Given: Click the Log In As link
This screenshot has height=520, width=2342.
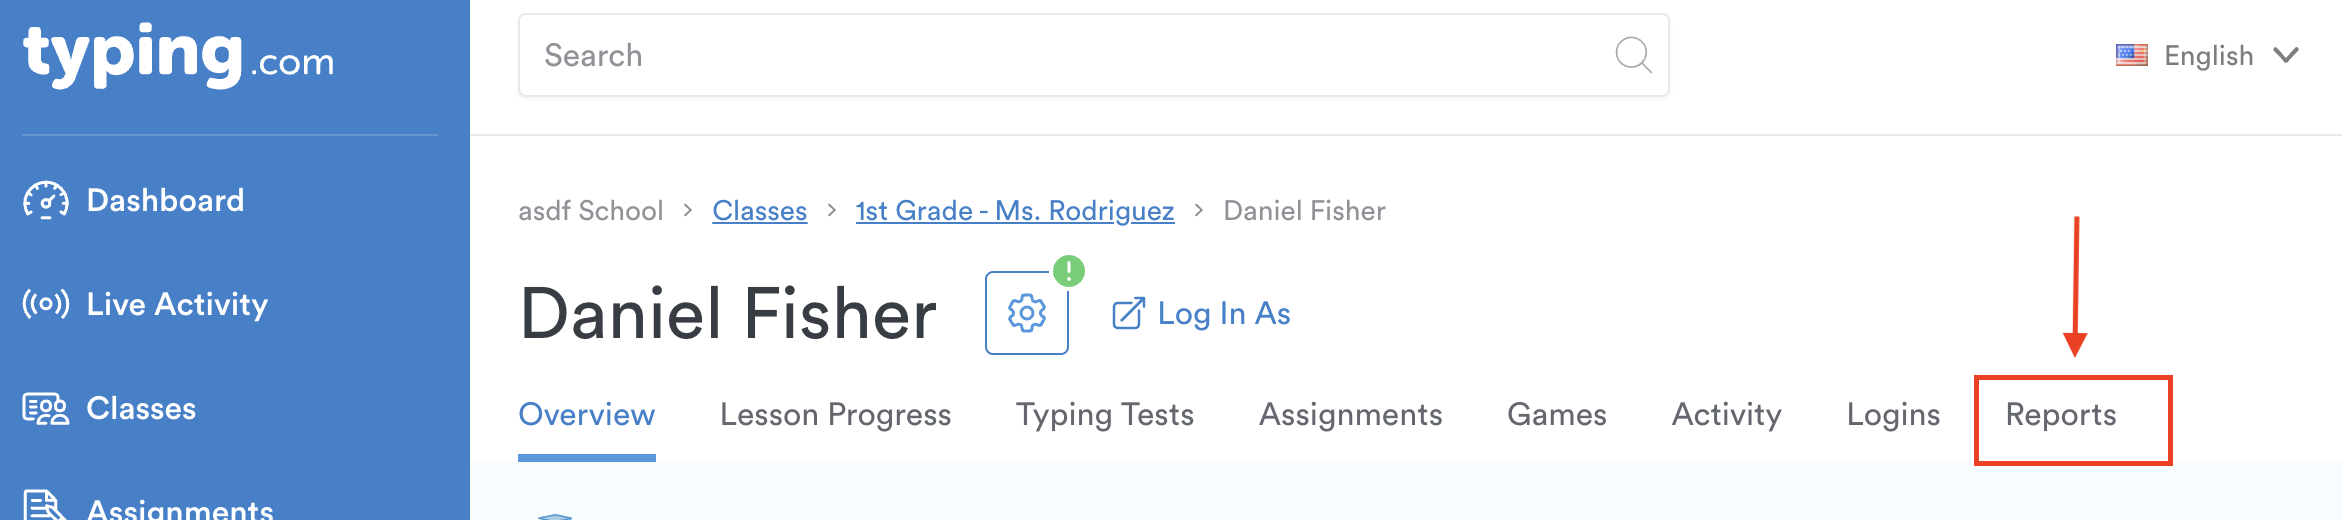Looking at the screenshot, I should pyautogui.click(x=1224, y=314).
